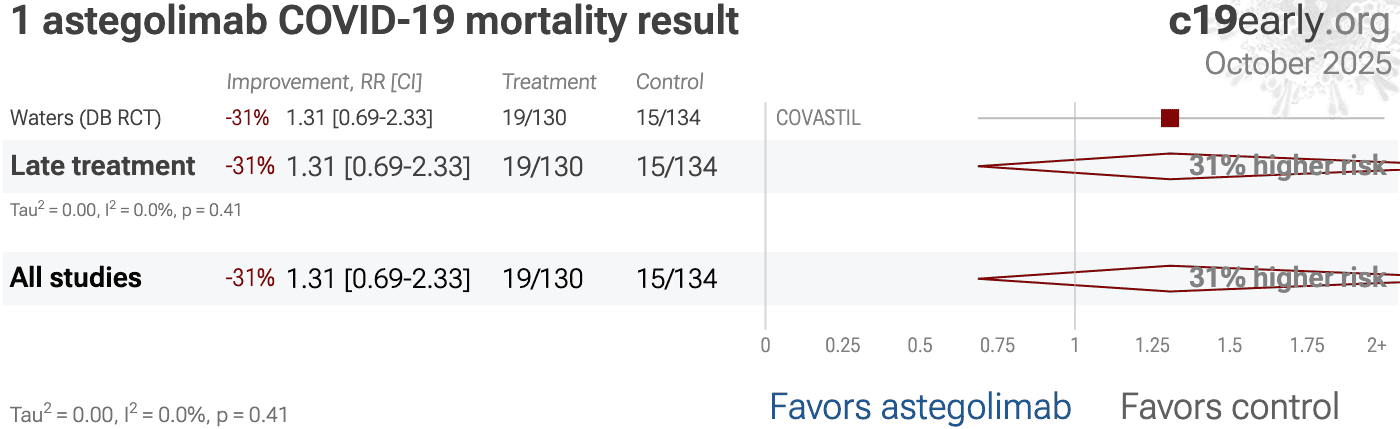The image size is (1400, 429).
Task: Click the All studies row label
Action: [76, 278]
